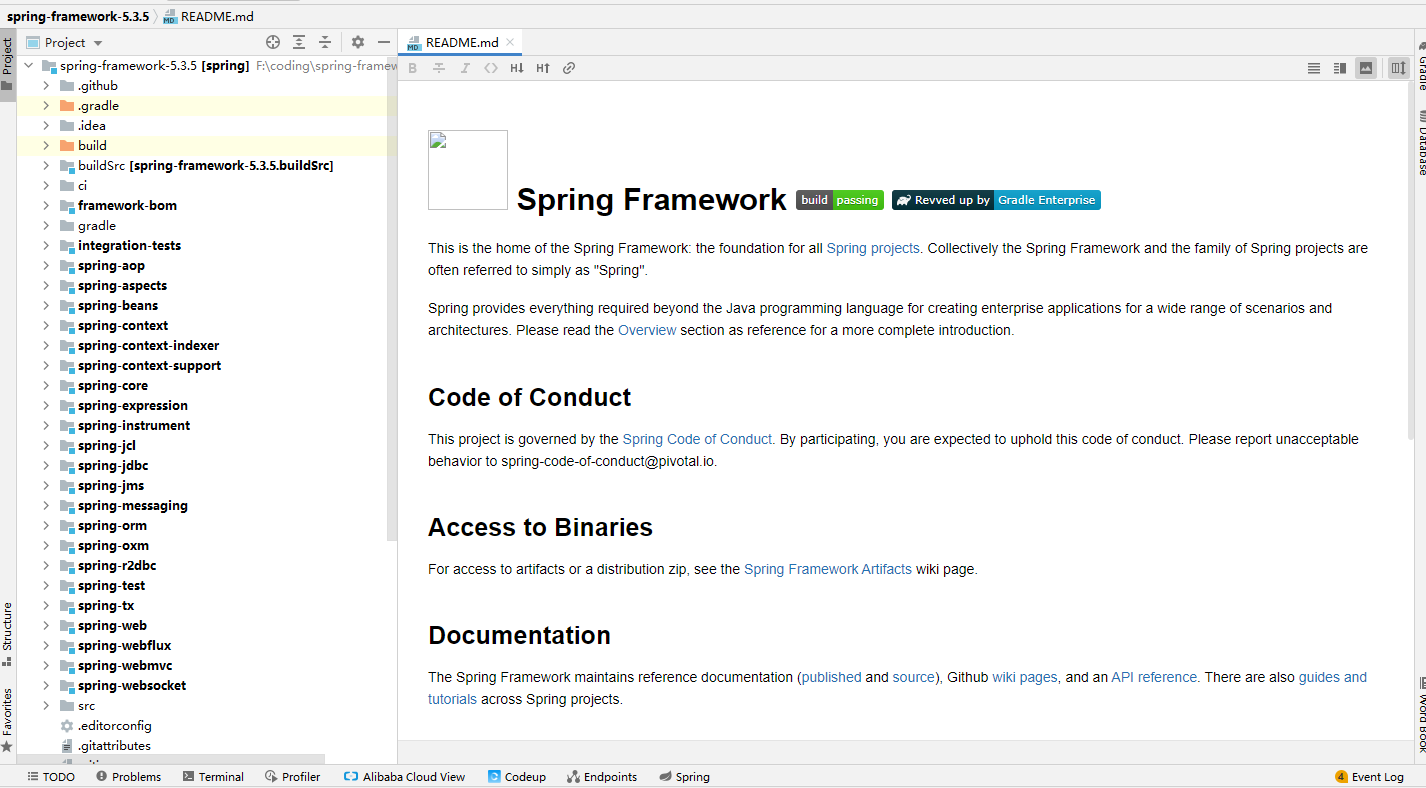
Task: Toggle auto-scroll preview button
Action: coord(1398,68)
